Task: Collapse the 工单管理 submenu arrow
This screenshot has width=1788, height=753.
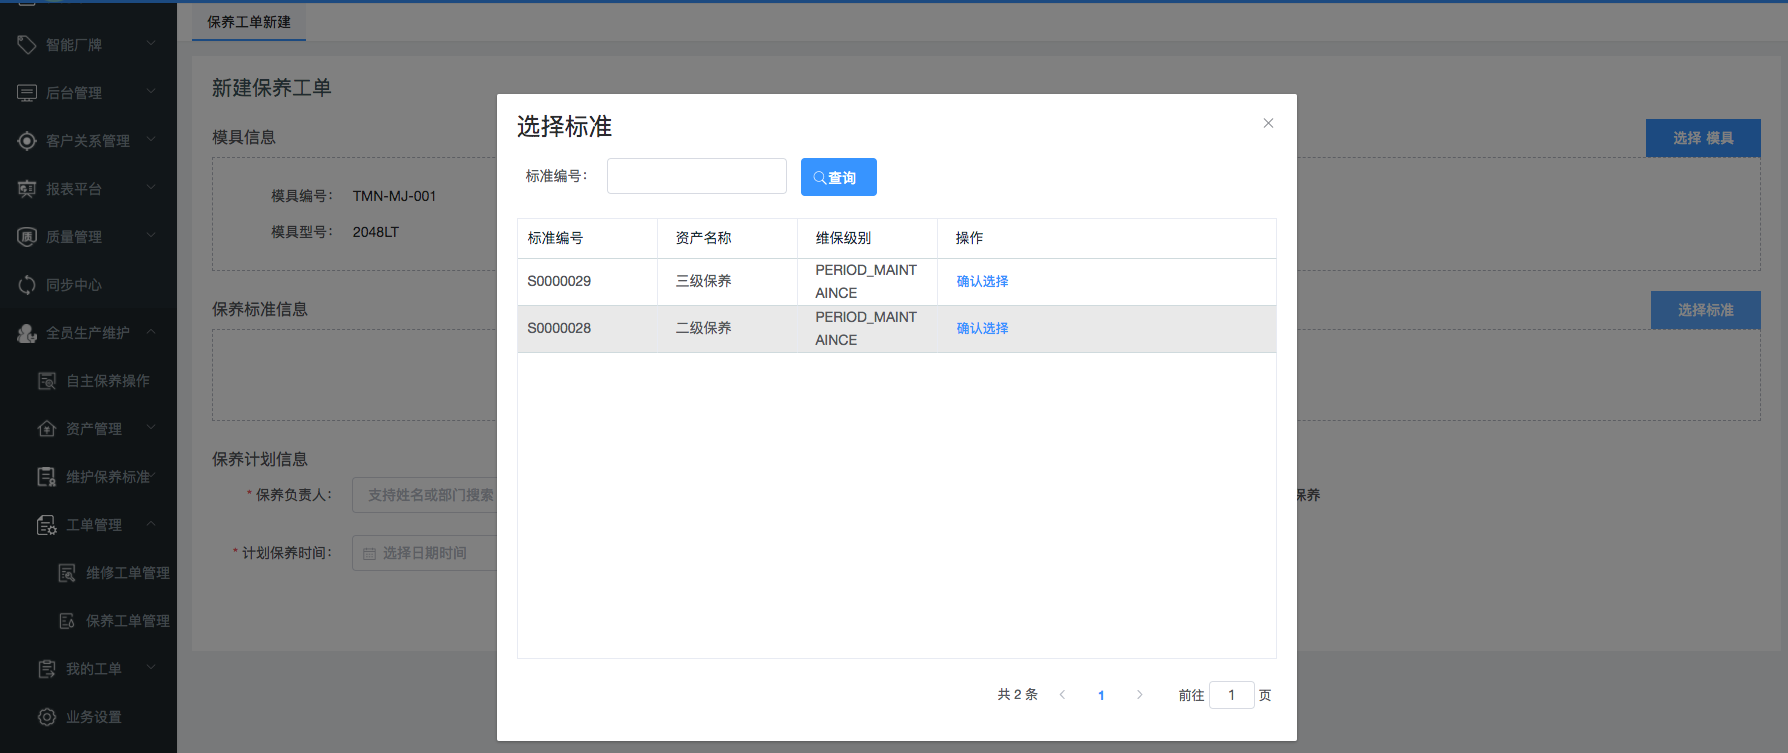Action: pos(151,523)
